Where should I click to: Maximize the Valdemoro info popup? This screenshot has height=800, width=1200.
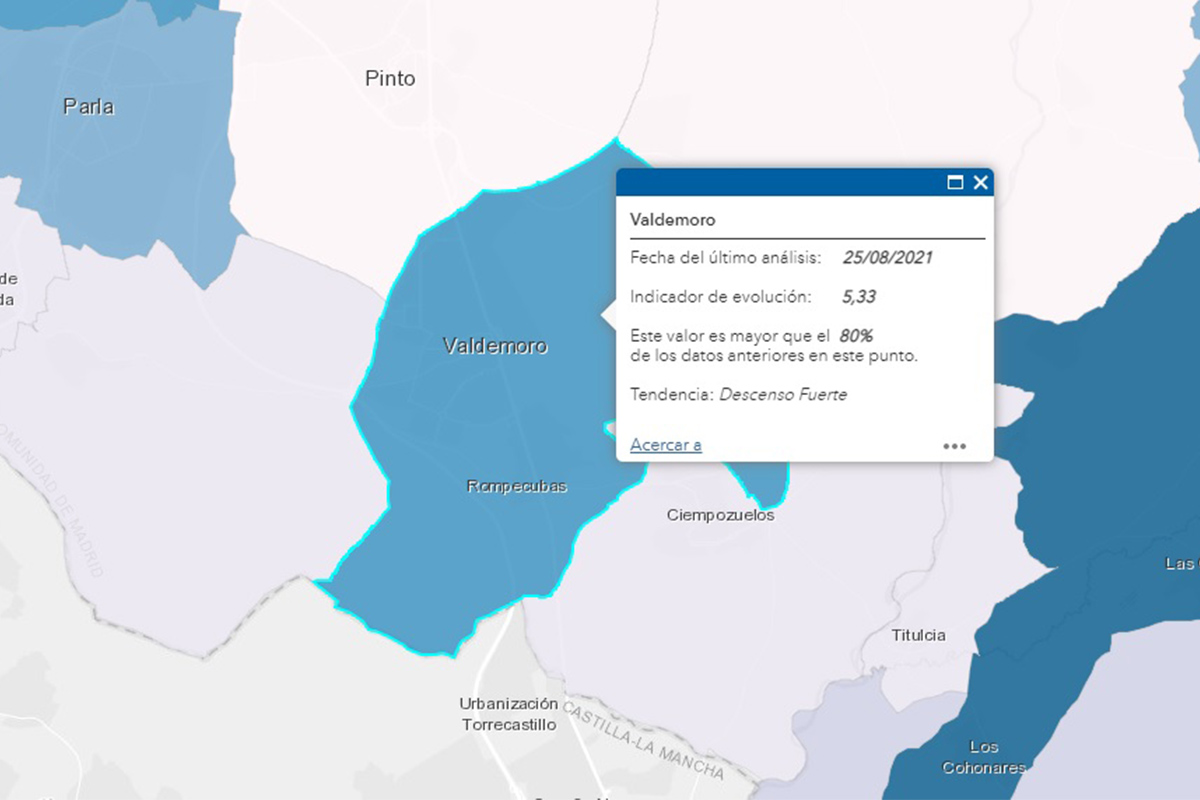pos(955,182)
